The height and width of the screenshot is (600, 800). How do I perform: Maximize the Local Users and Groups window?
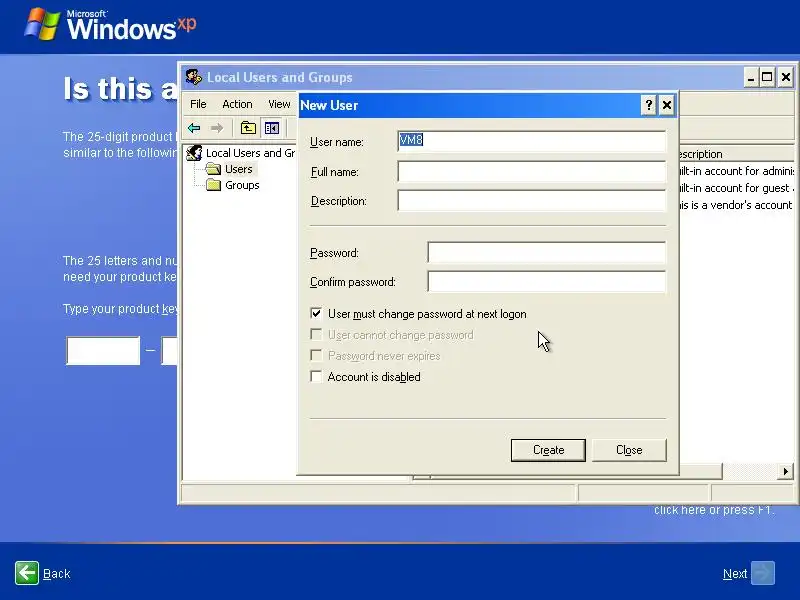[767, 78]
